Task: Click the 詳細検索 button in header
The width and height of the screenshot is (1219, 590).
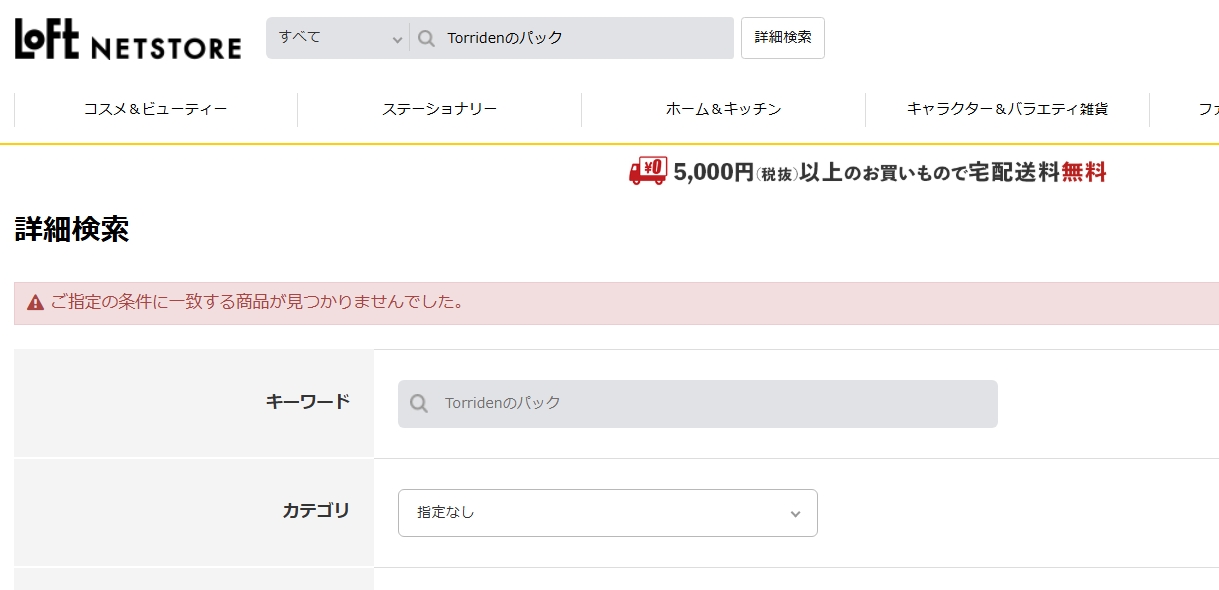Action: [783, 38]
